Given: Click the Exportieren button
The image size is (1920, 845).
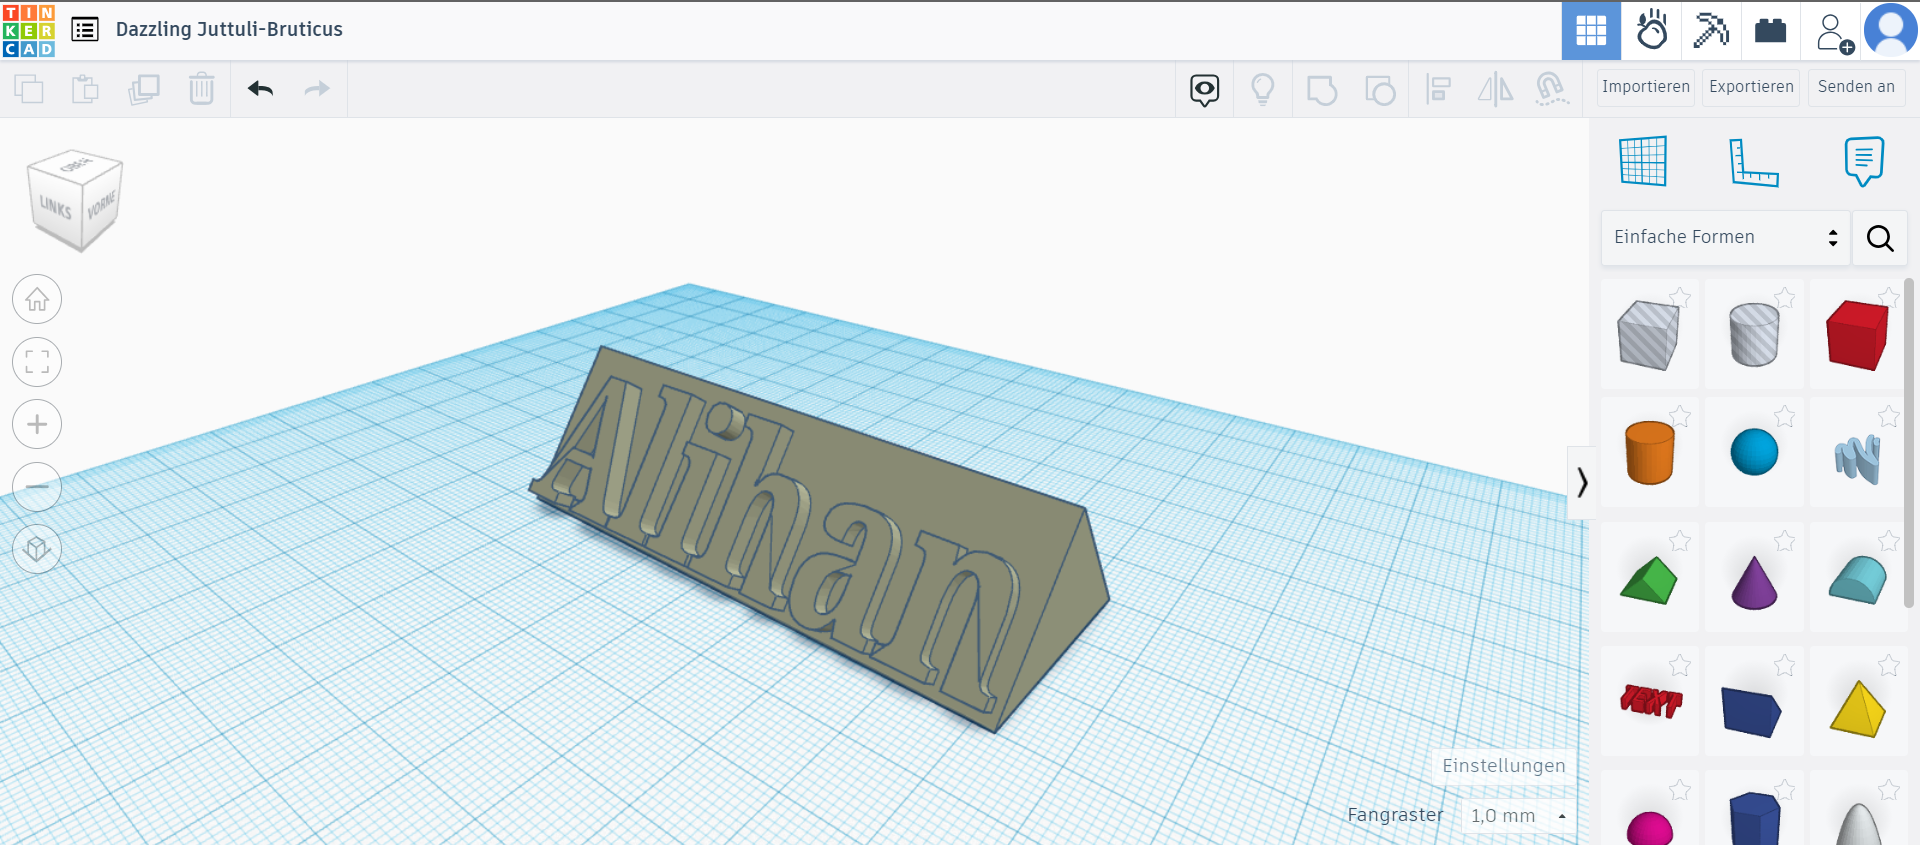Looking at the screenshot, I should point(1751,87).
